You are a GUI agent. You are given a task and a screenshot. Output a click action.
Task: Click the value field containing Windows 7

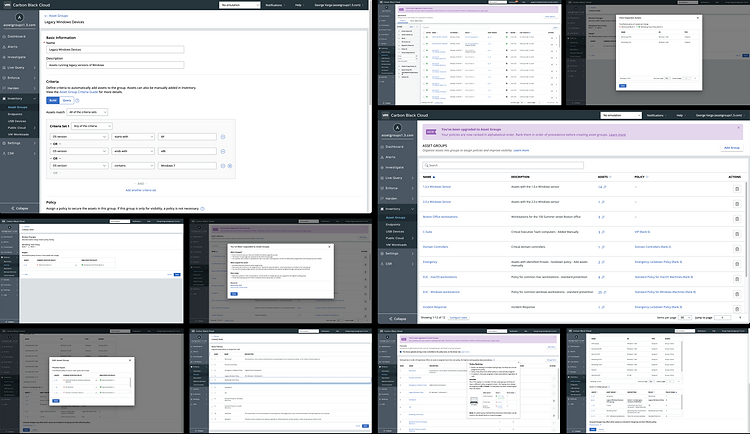tap(187, 166)
